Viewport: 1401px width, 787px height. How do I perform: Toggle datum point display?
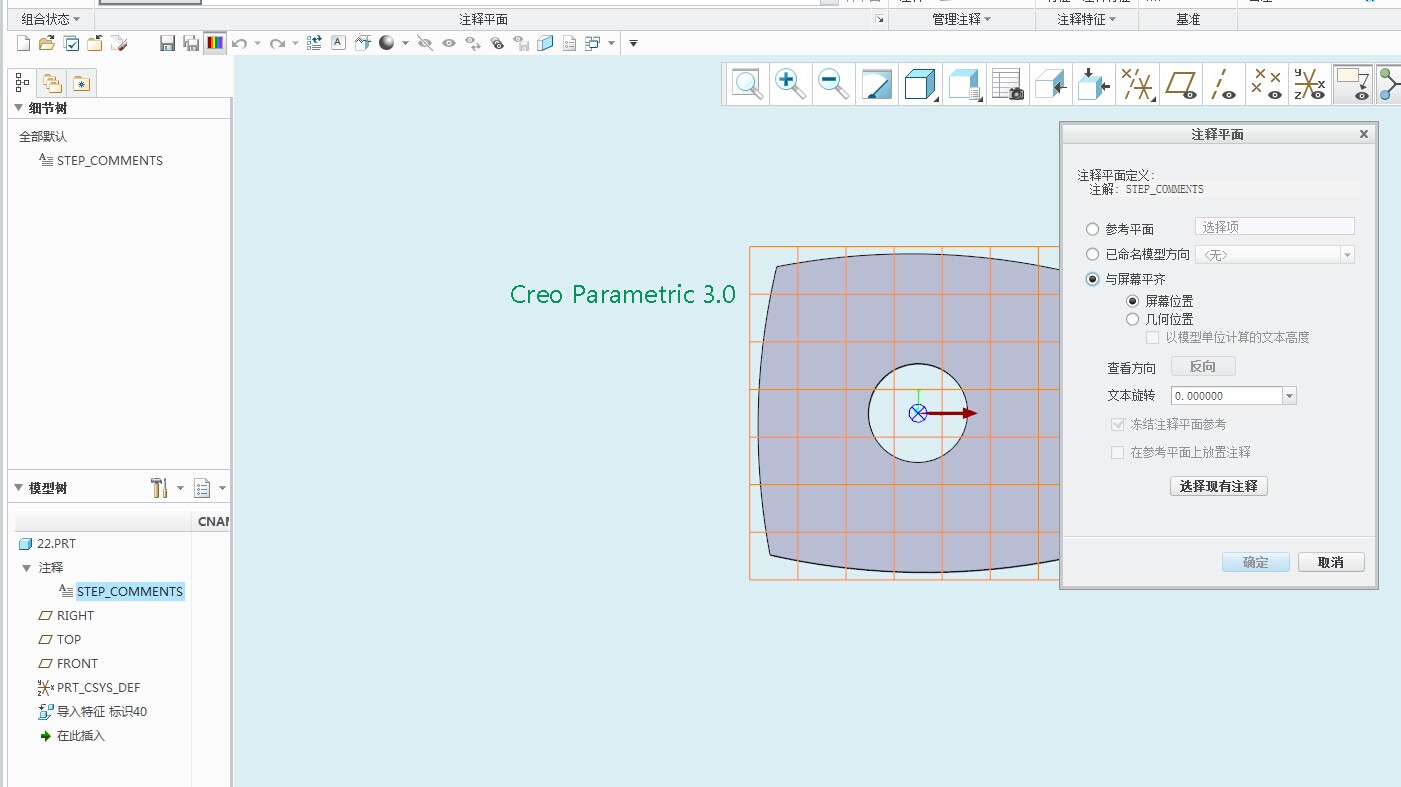coord(1267,84)
